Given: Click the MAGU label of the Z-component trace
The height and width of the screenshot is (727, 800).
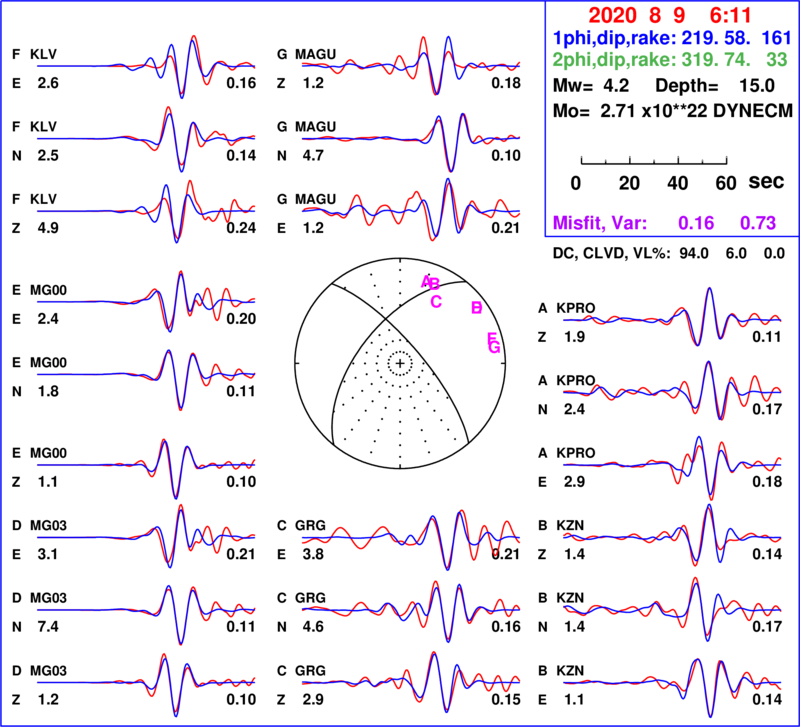Looking at the screenshot, I should tap(315, 54).
